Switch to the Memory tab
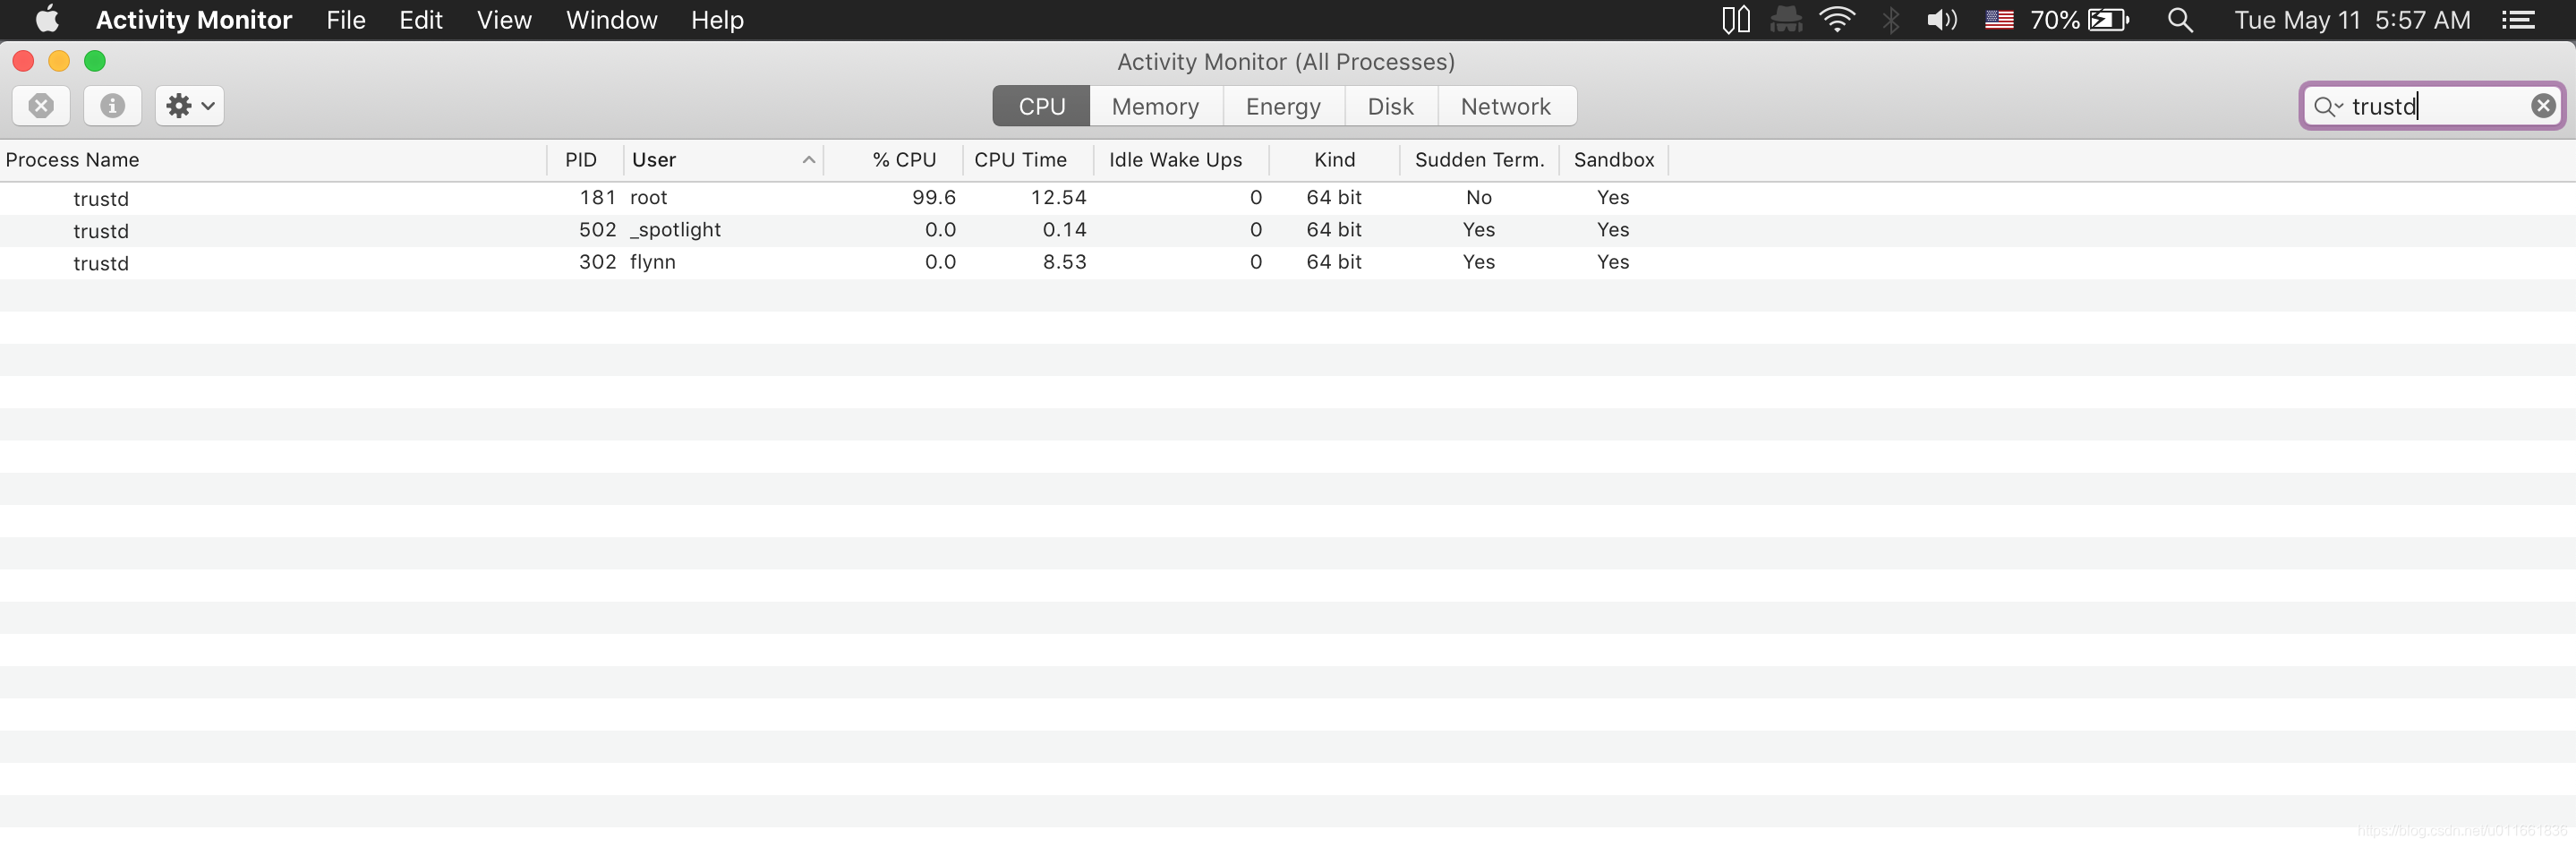Image resolution: width=2576 pixels, height=847 pixels. pos(1155,106)
